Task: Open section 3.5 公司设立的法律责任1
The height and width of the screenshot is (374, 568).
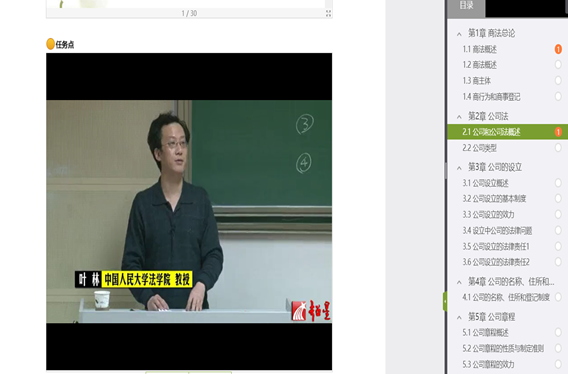Action: click(496, 246)
